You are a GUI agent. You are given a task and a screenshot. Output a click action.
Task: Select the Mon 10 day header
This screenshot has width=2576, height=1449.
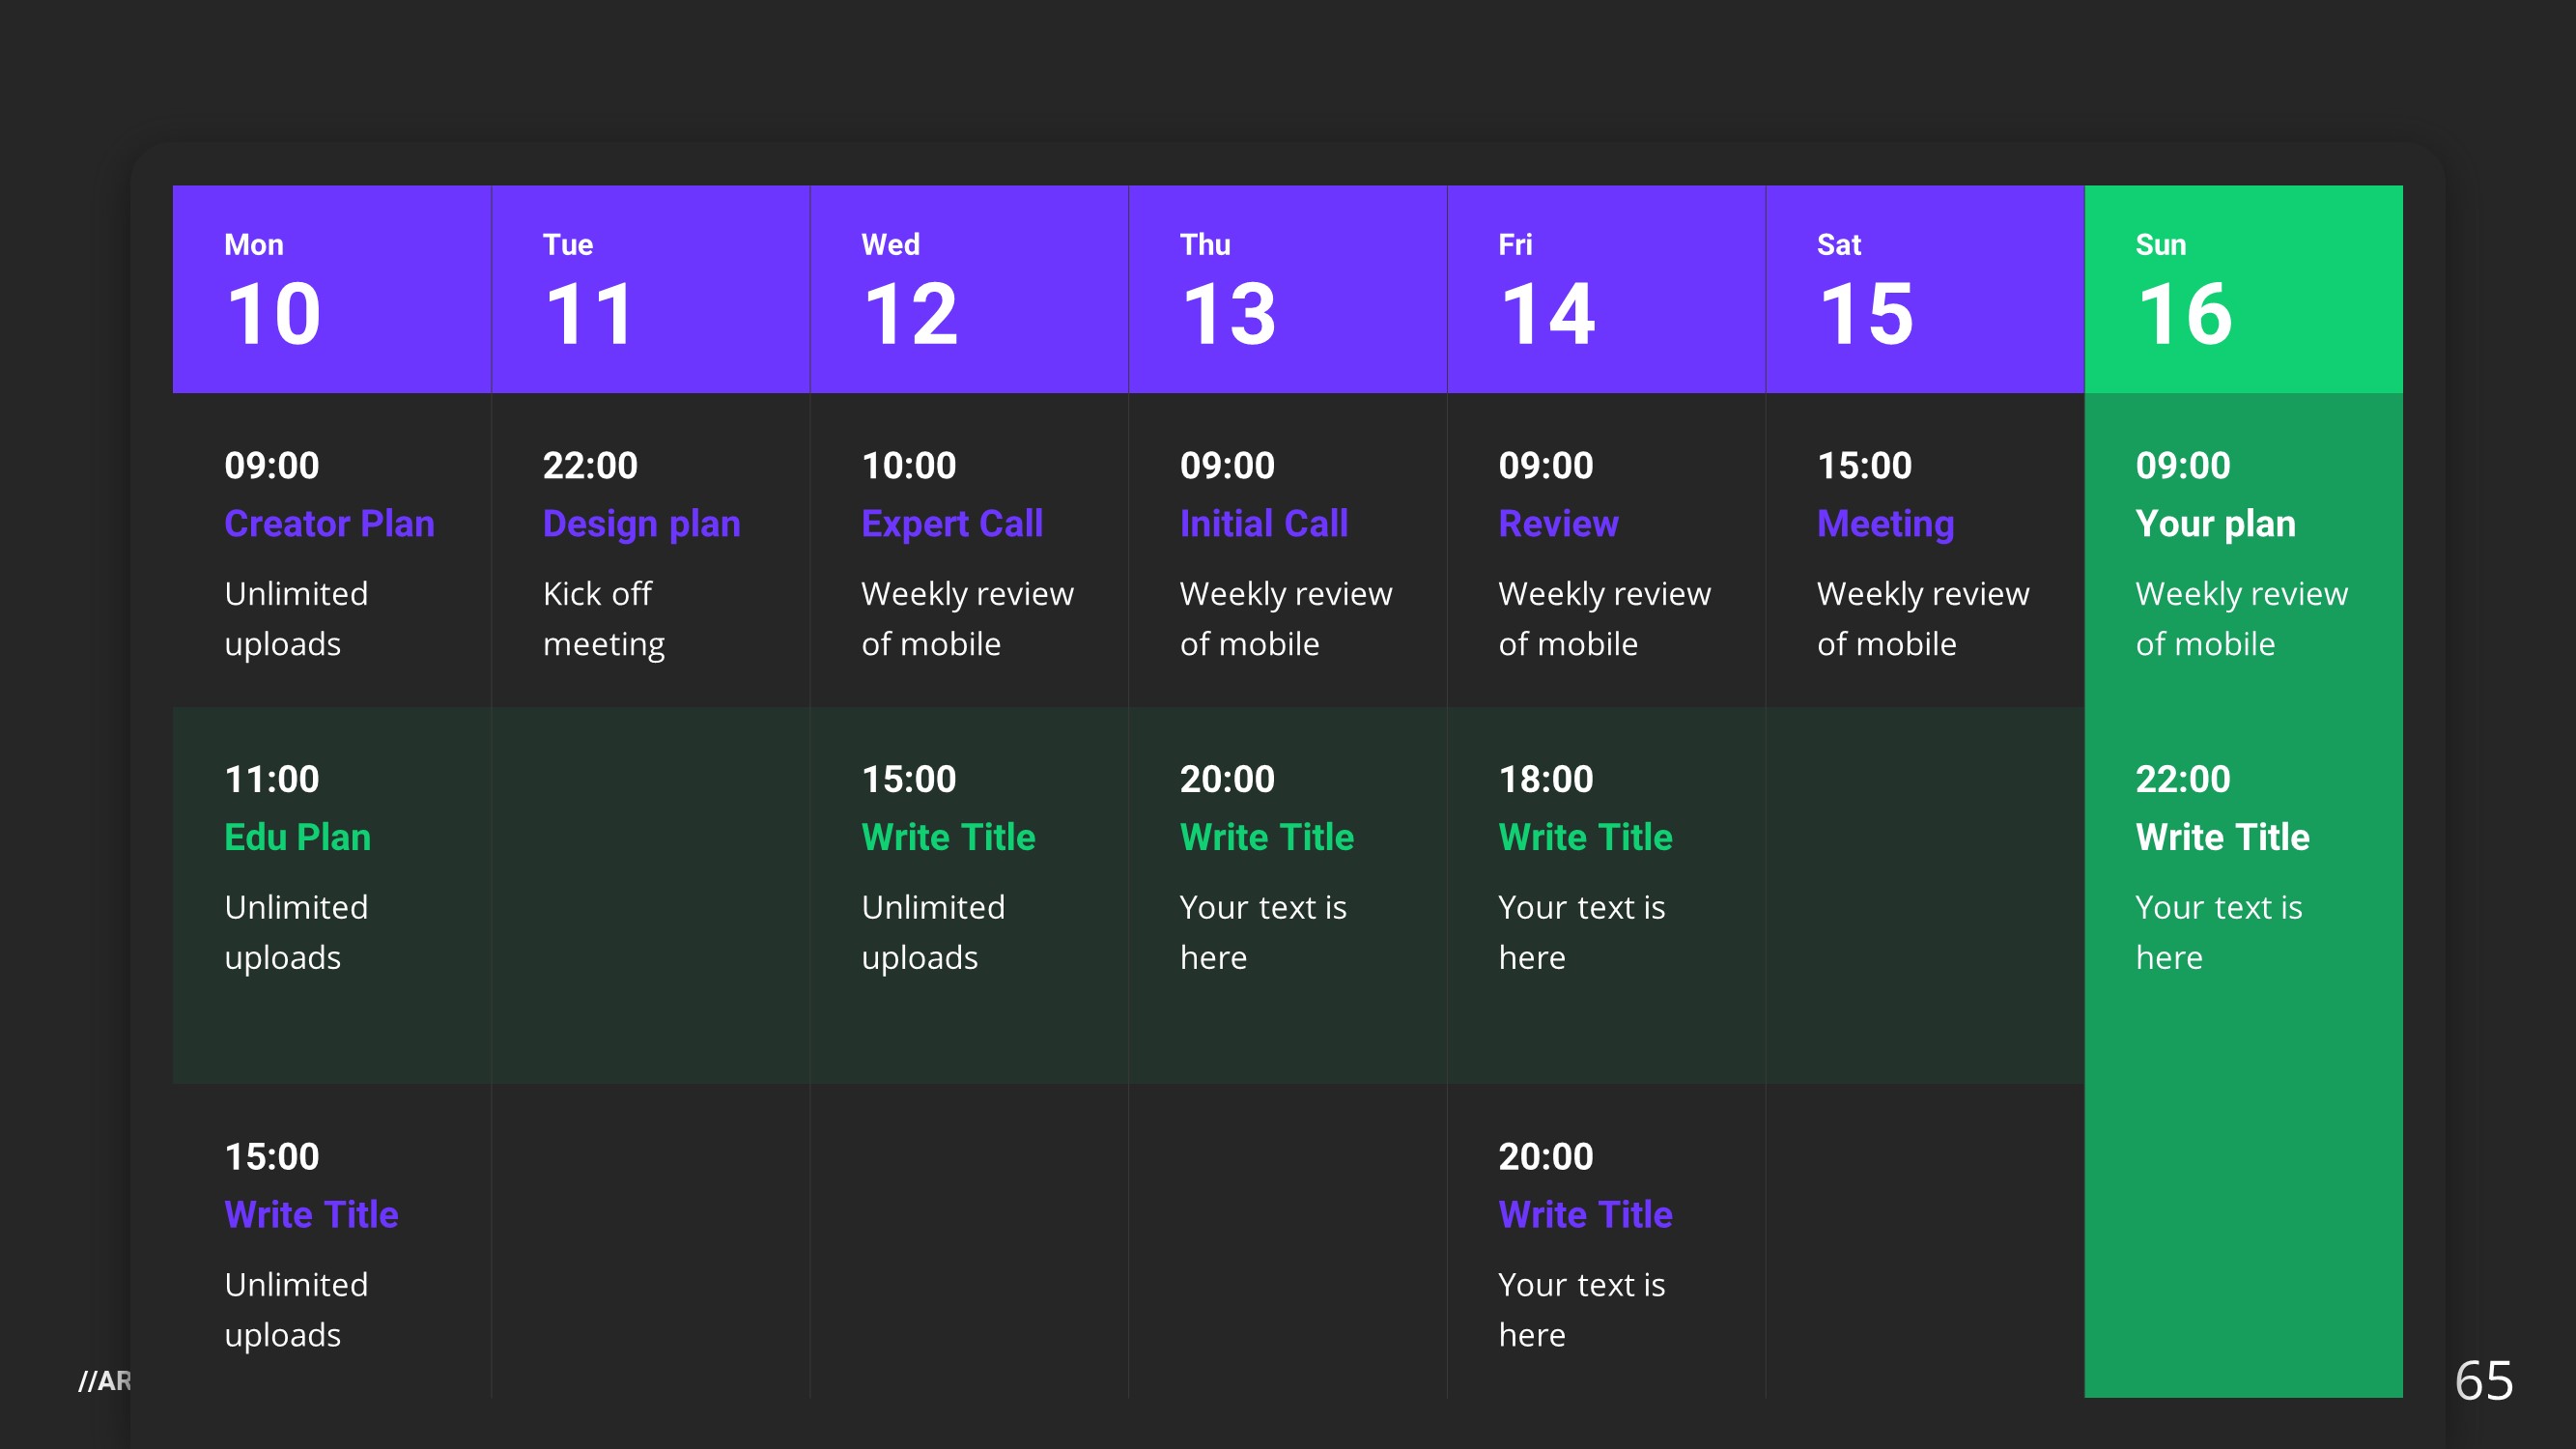(331, 289)
